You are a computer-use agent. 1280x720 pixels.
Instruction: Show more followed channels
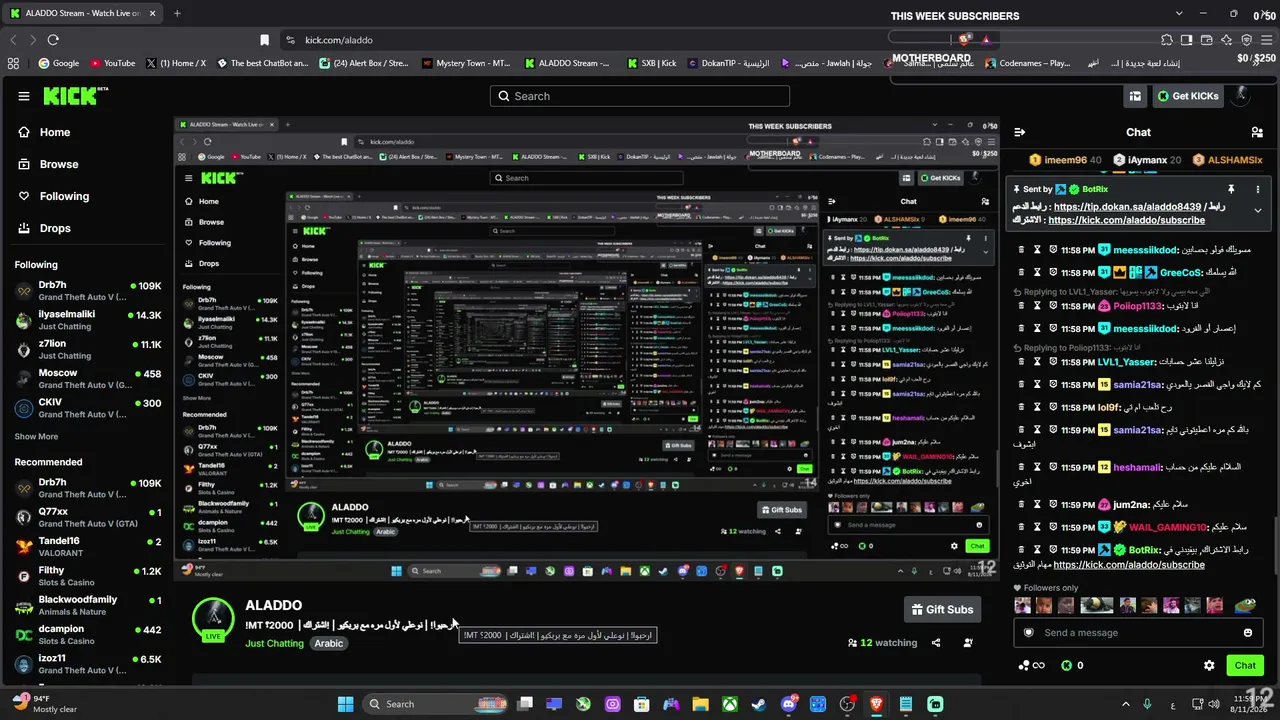tap(36, 437)
